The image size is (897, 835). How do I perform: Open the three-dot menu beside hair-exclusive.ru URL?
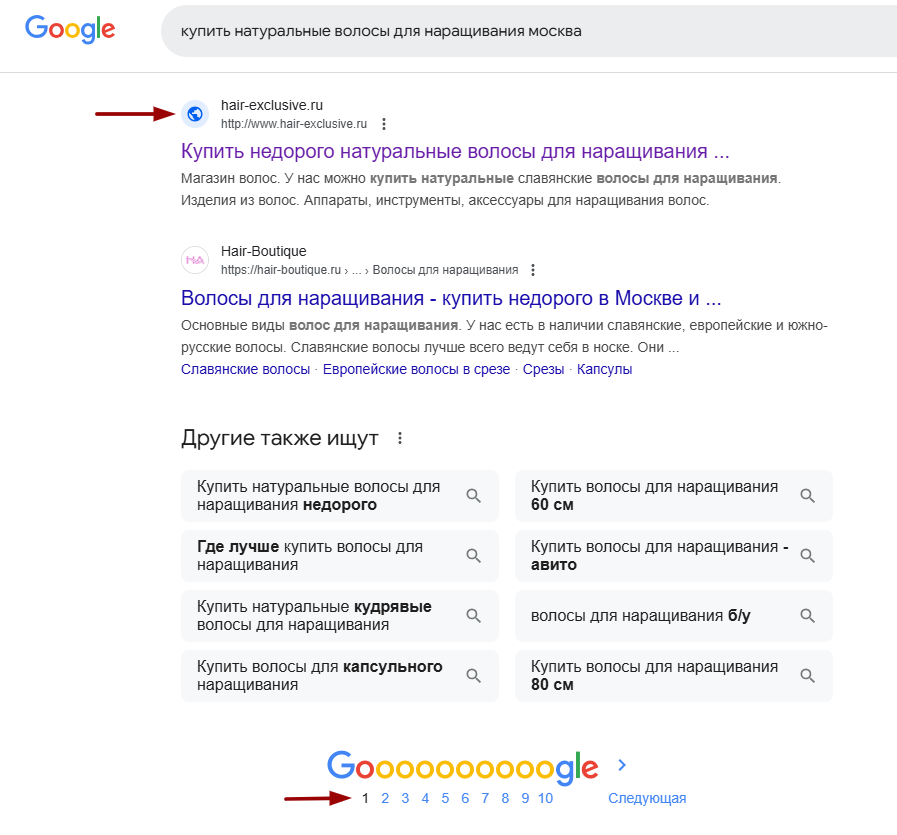[x=384, y=124]
